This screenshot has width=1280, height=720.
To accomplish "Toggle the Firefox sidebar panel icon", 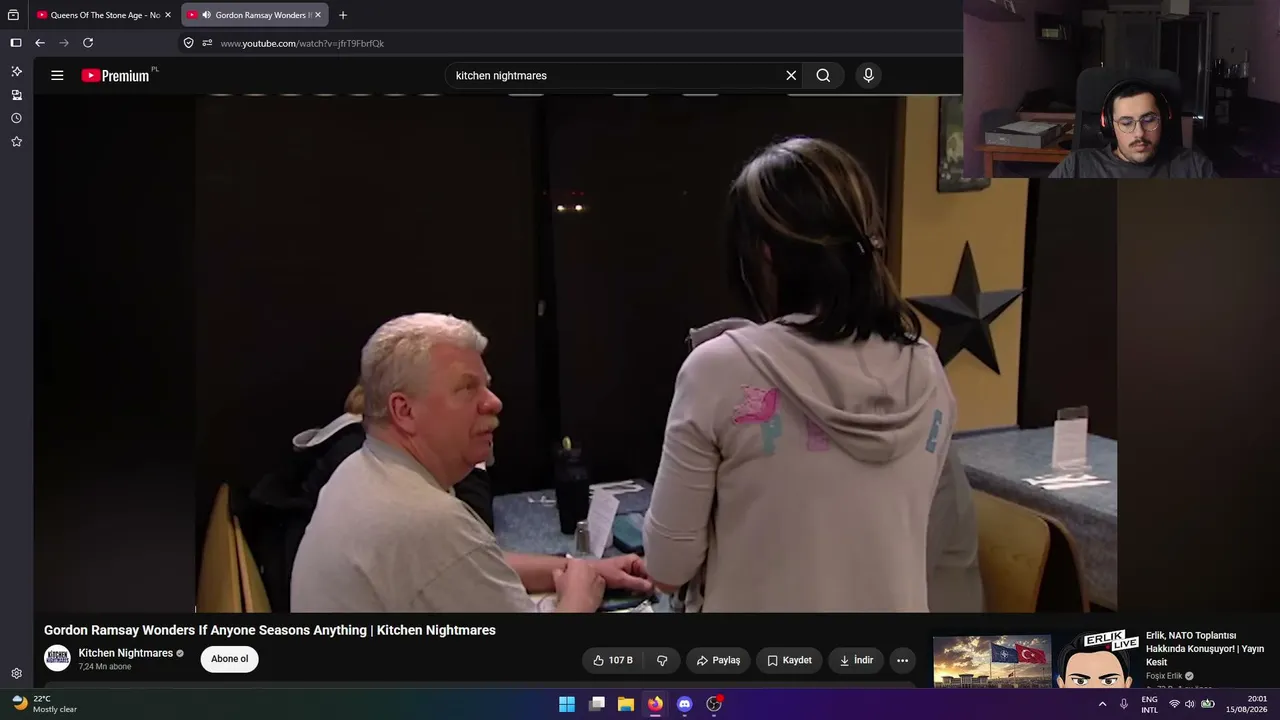I will tap(16, 43).
